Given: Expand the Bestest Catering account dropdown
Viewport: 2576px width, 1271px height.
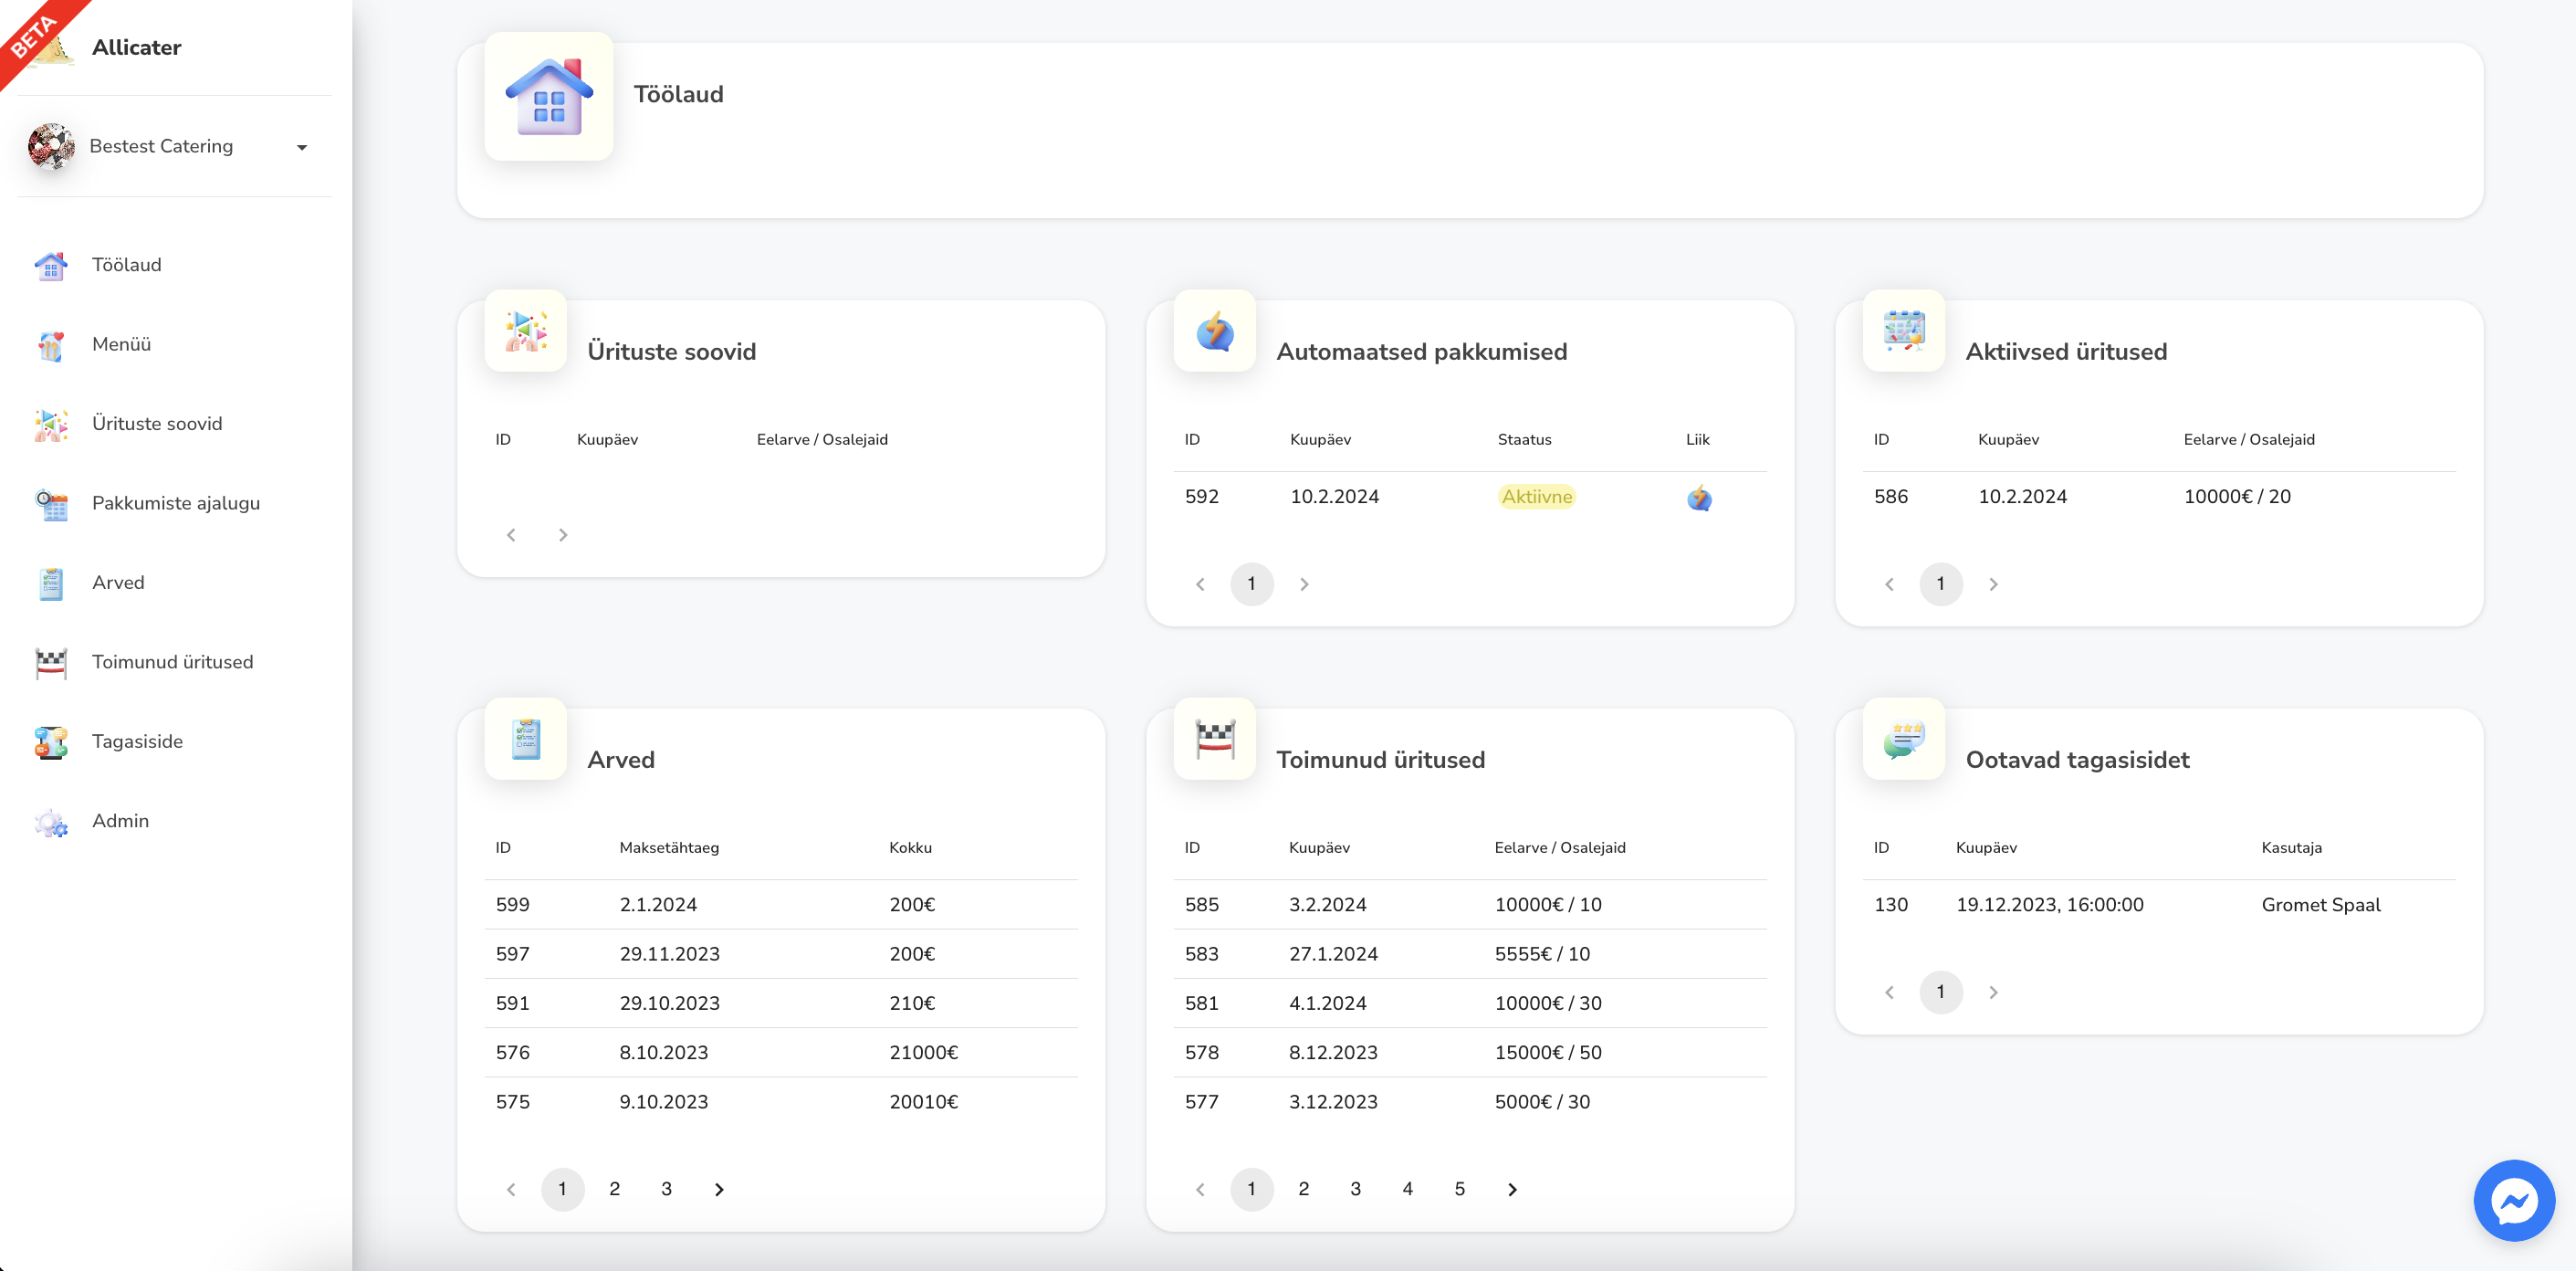Looking at the screenshot, I should coord(301,147).
